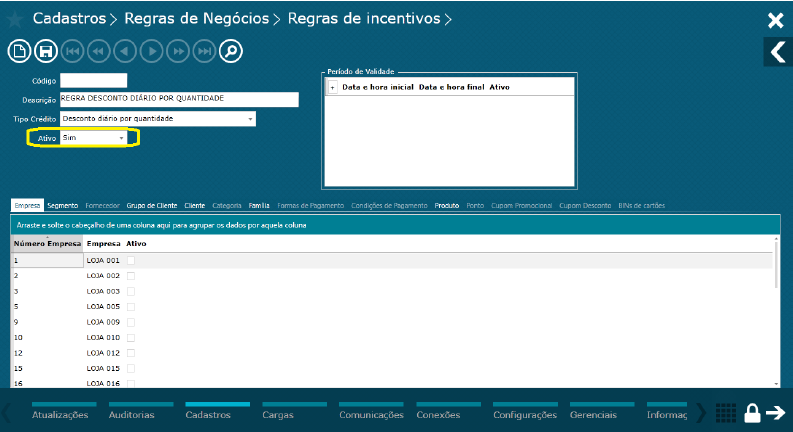Screen dimensions: 793x432
Task: Click Regras de Negócios breadcrumb
Action: point(197,19)
